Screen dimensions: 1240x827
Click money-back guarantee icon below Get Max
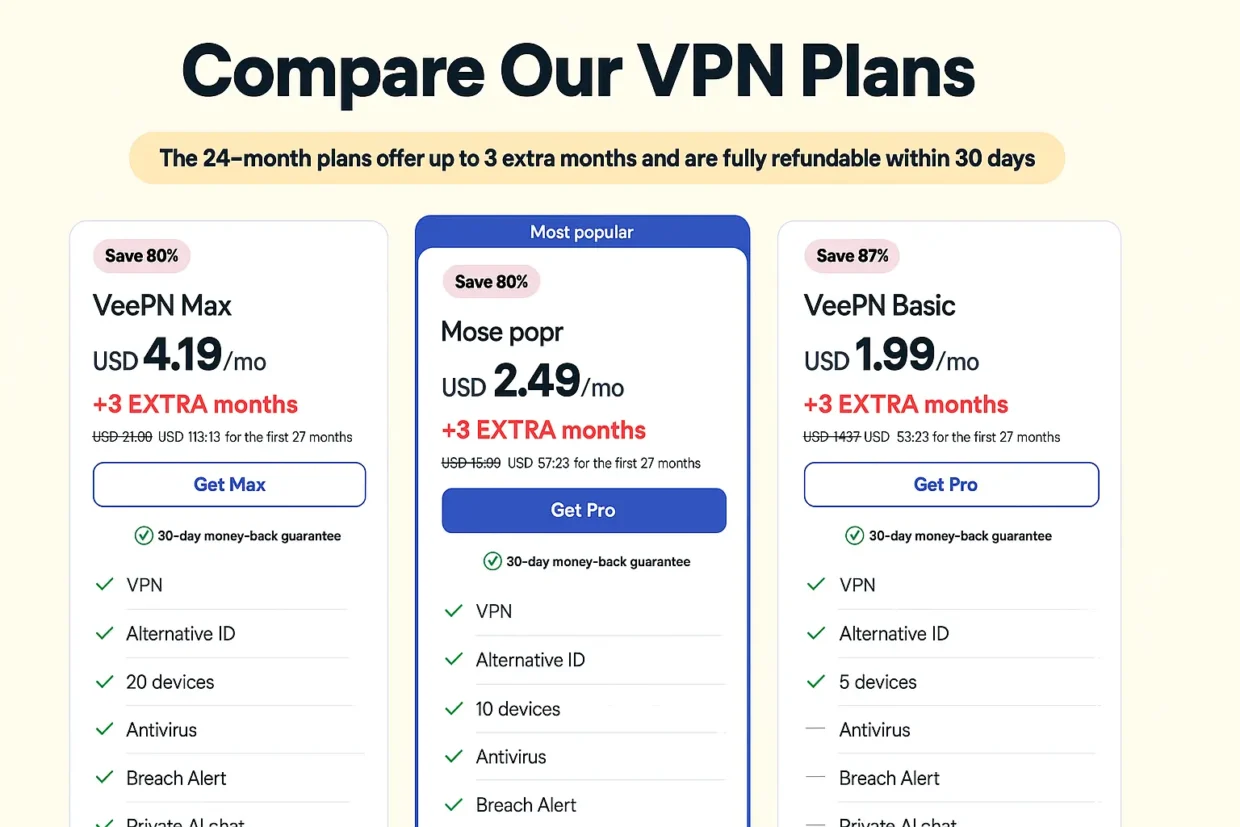coord(144,536)
